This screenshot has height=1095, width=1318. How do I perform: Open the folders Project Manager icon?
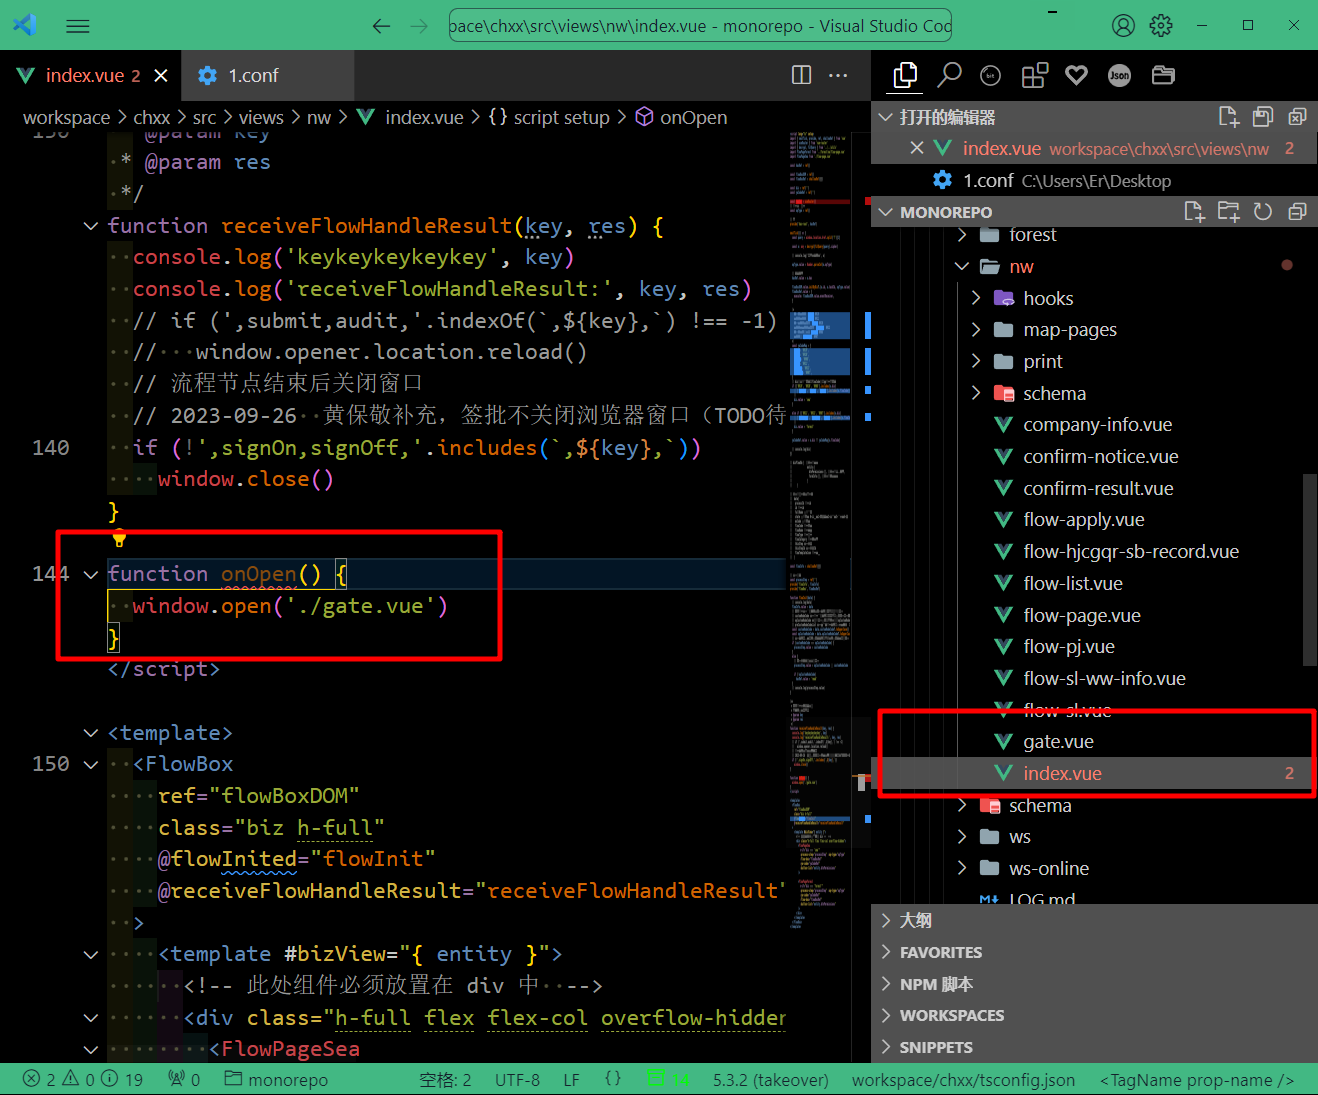point(1163,75)
